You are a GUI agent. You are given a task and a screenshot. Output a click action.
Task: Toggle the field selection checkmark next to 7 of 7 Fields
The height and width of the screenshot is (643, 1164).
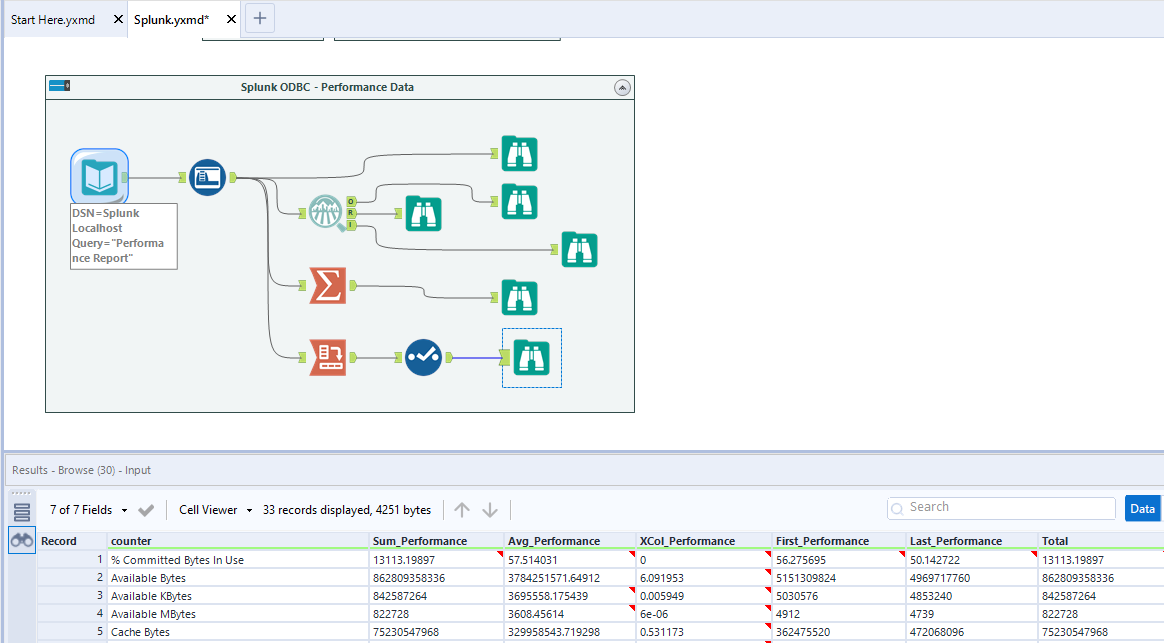[x=146, y=509]
